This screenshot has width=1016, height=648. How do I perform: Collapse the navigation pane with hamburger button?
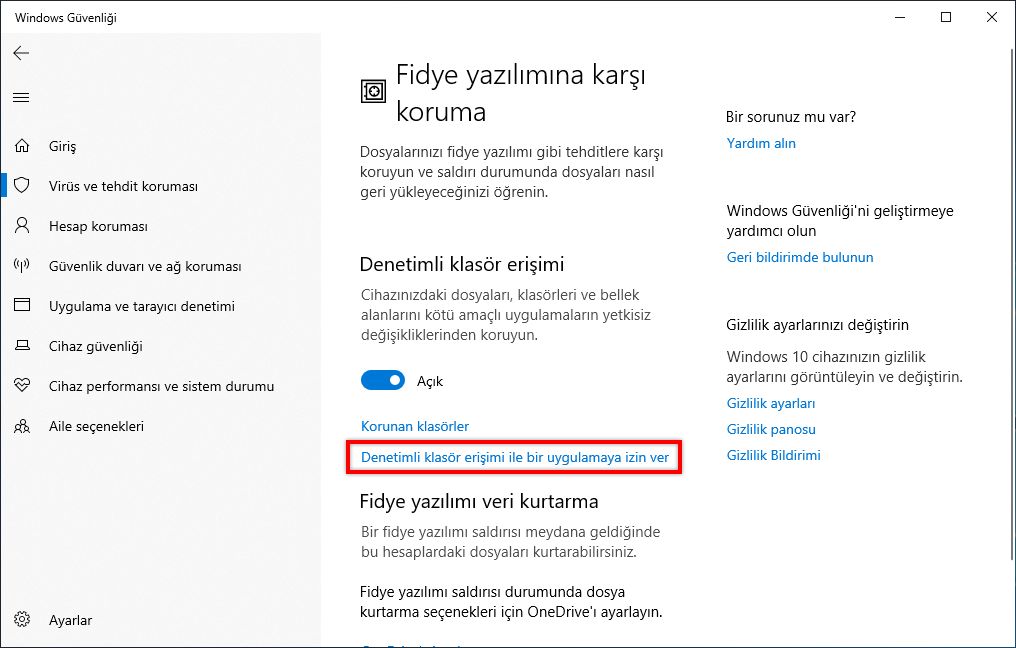(x=21, y=97)
